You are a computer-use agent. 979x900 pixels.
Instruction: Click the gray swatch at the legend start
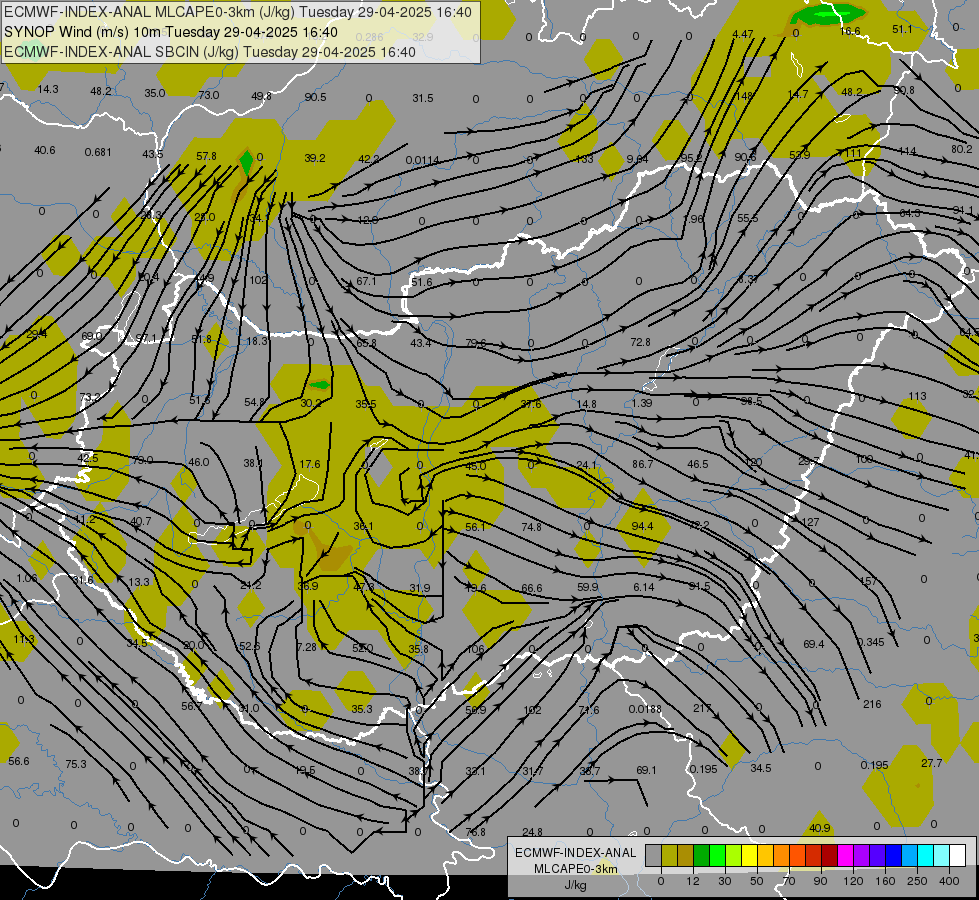coord(654,856)
